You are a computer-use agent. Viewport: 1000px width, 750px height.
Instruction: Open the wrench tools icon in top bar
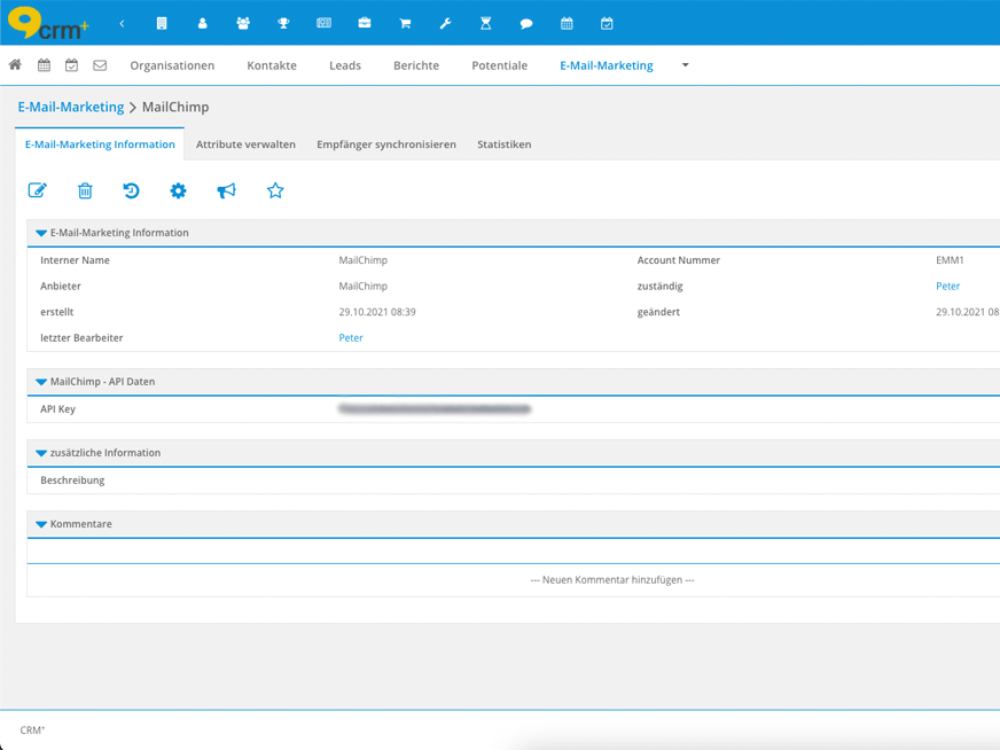445,23
